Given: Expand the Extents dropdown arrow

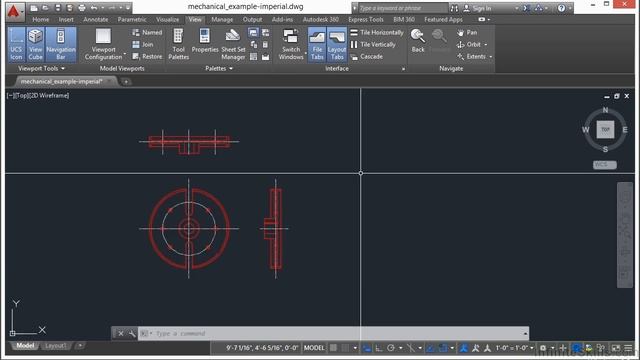Looking at the screenshot, I should (491, 57).
